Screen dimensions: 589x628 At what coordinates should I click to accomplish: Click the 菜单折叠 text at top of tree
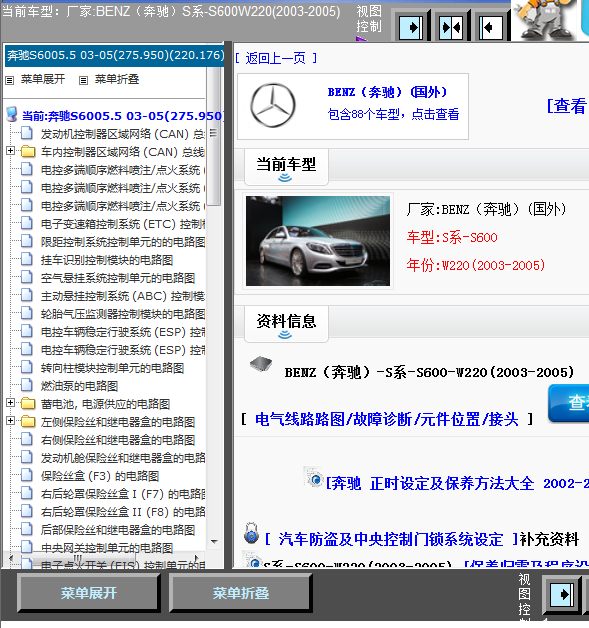117,79
